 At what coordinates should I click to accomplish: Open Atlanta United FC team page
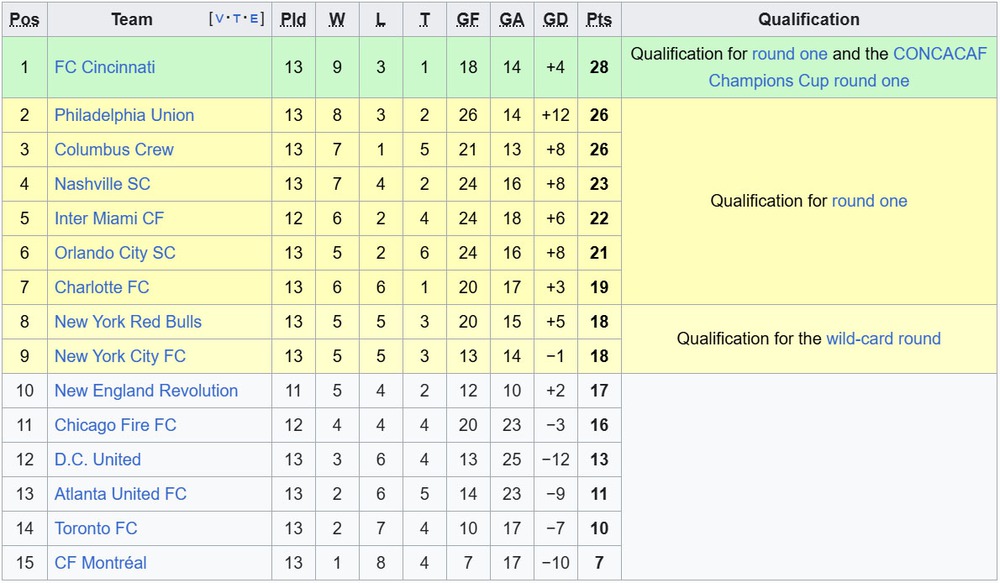coord(120,494)
